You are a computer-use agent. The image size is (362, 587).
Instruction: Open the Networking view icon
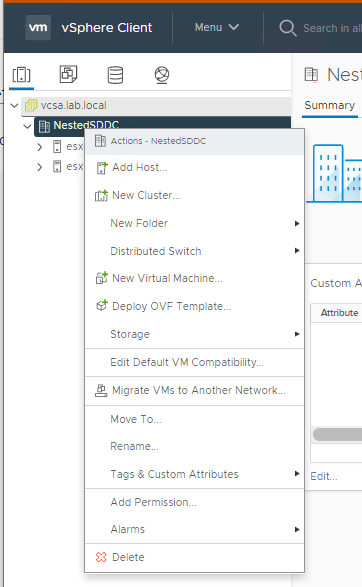[x=162, y=75]
